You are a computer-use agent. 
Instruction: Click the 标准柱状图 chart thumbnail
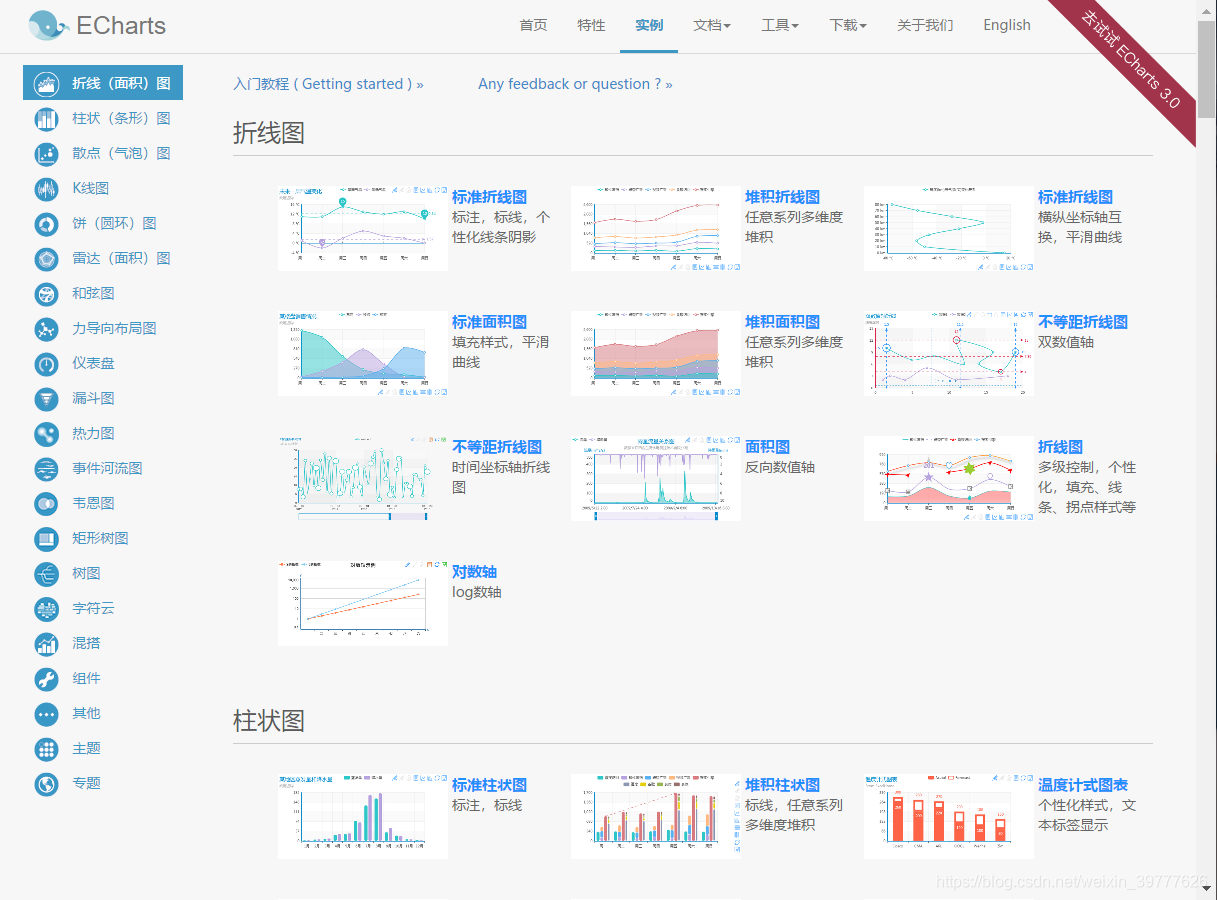point(363,816)
